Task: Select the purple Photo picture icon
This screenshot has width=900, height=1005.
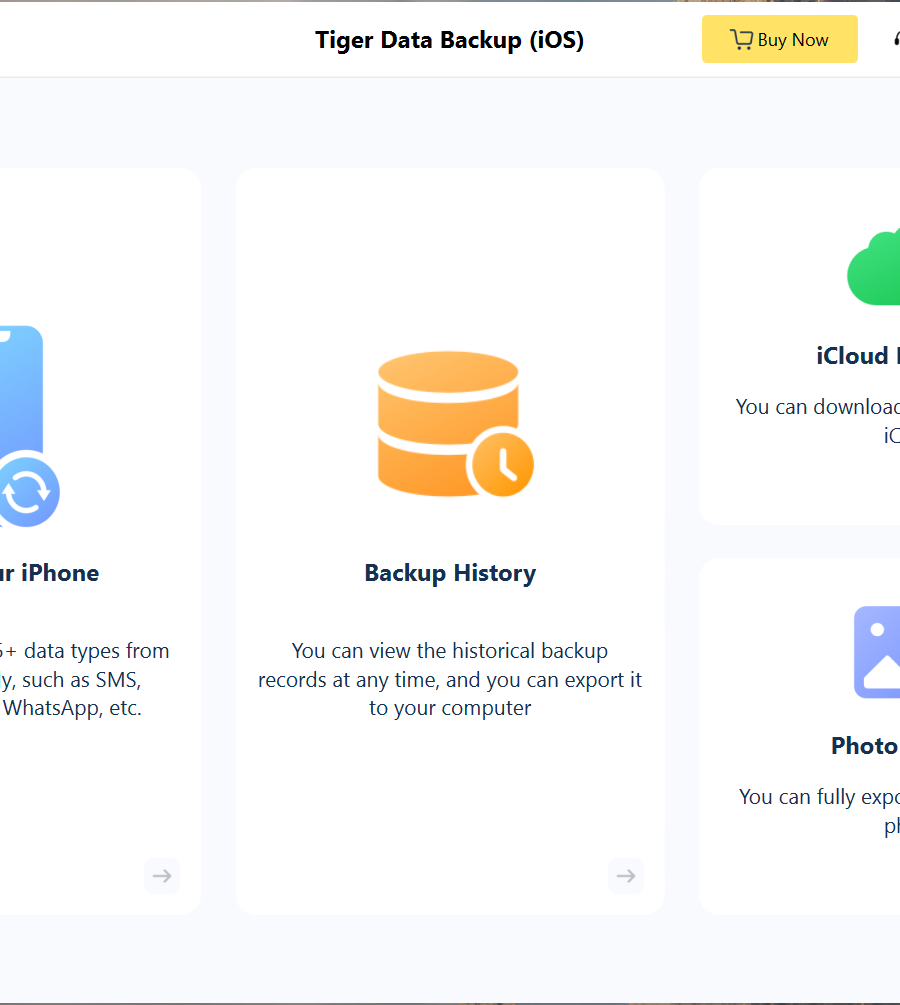Action: [877, 652]
